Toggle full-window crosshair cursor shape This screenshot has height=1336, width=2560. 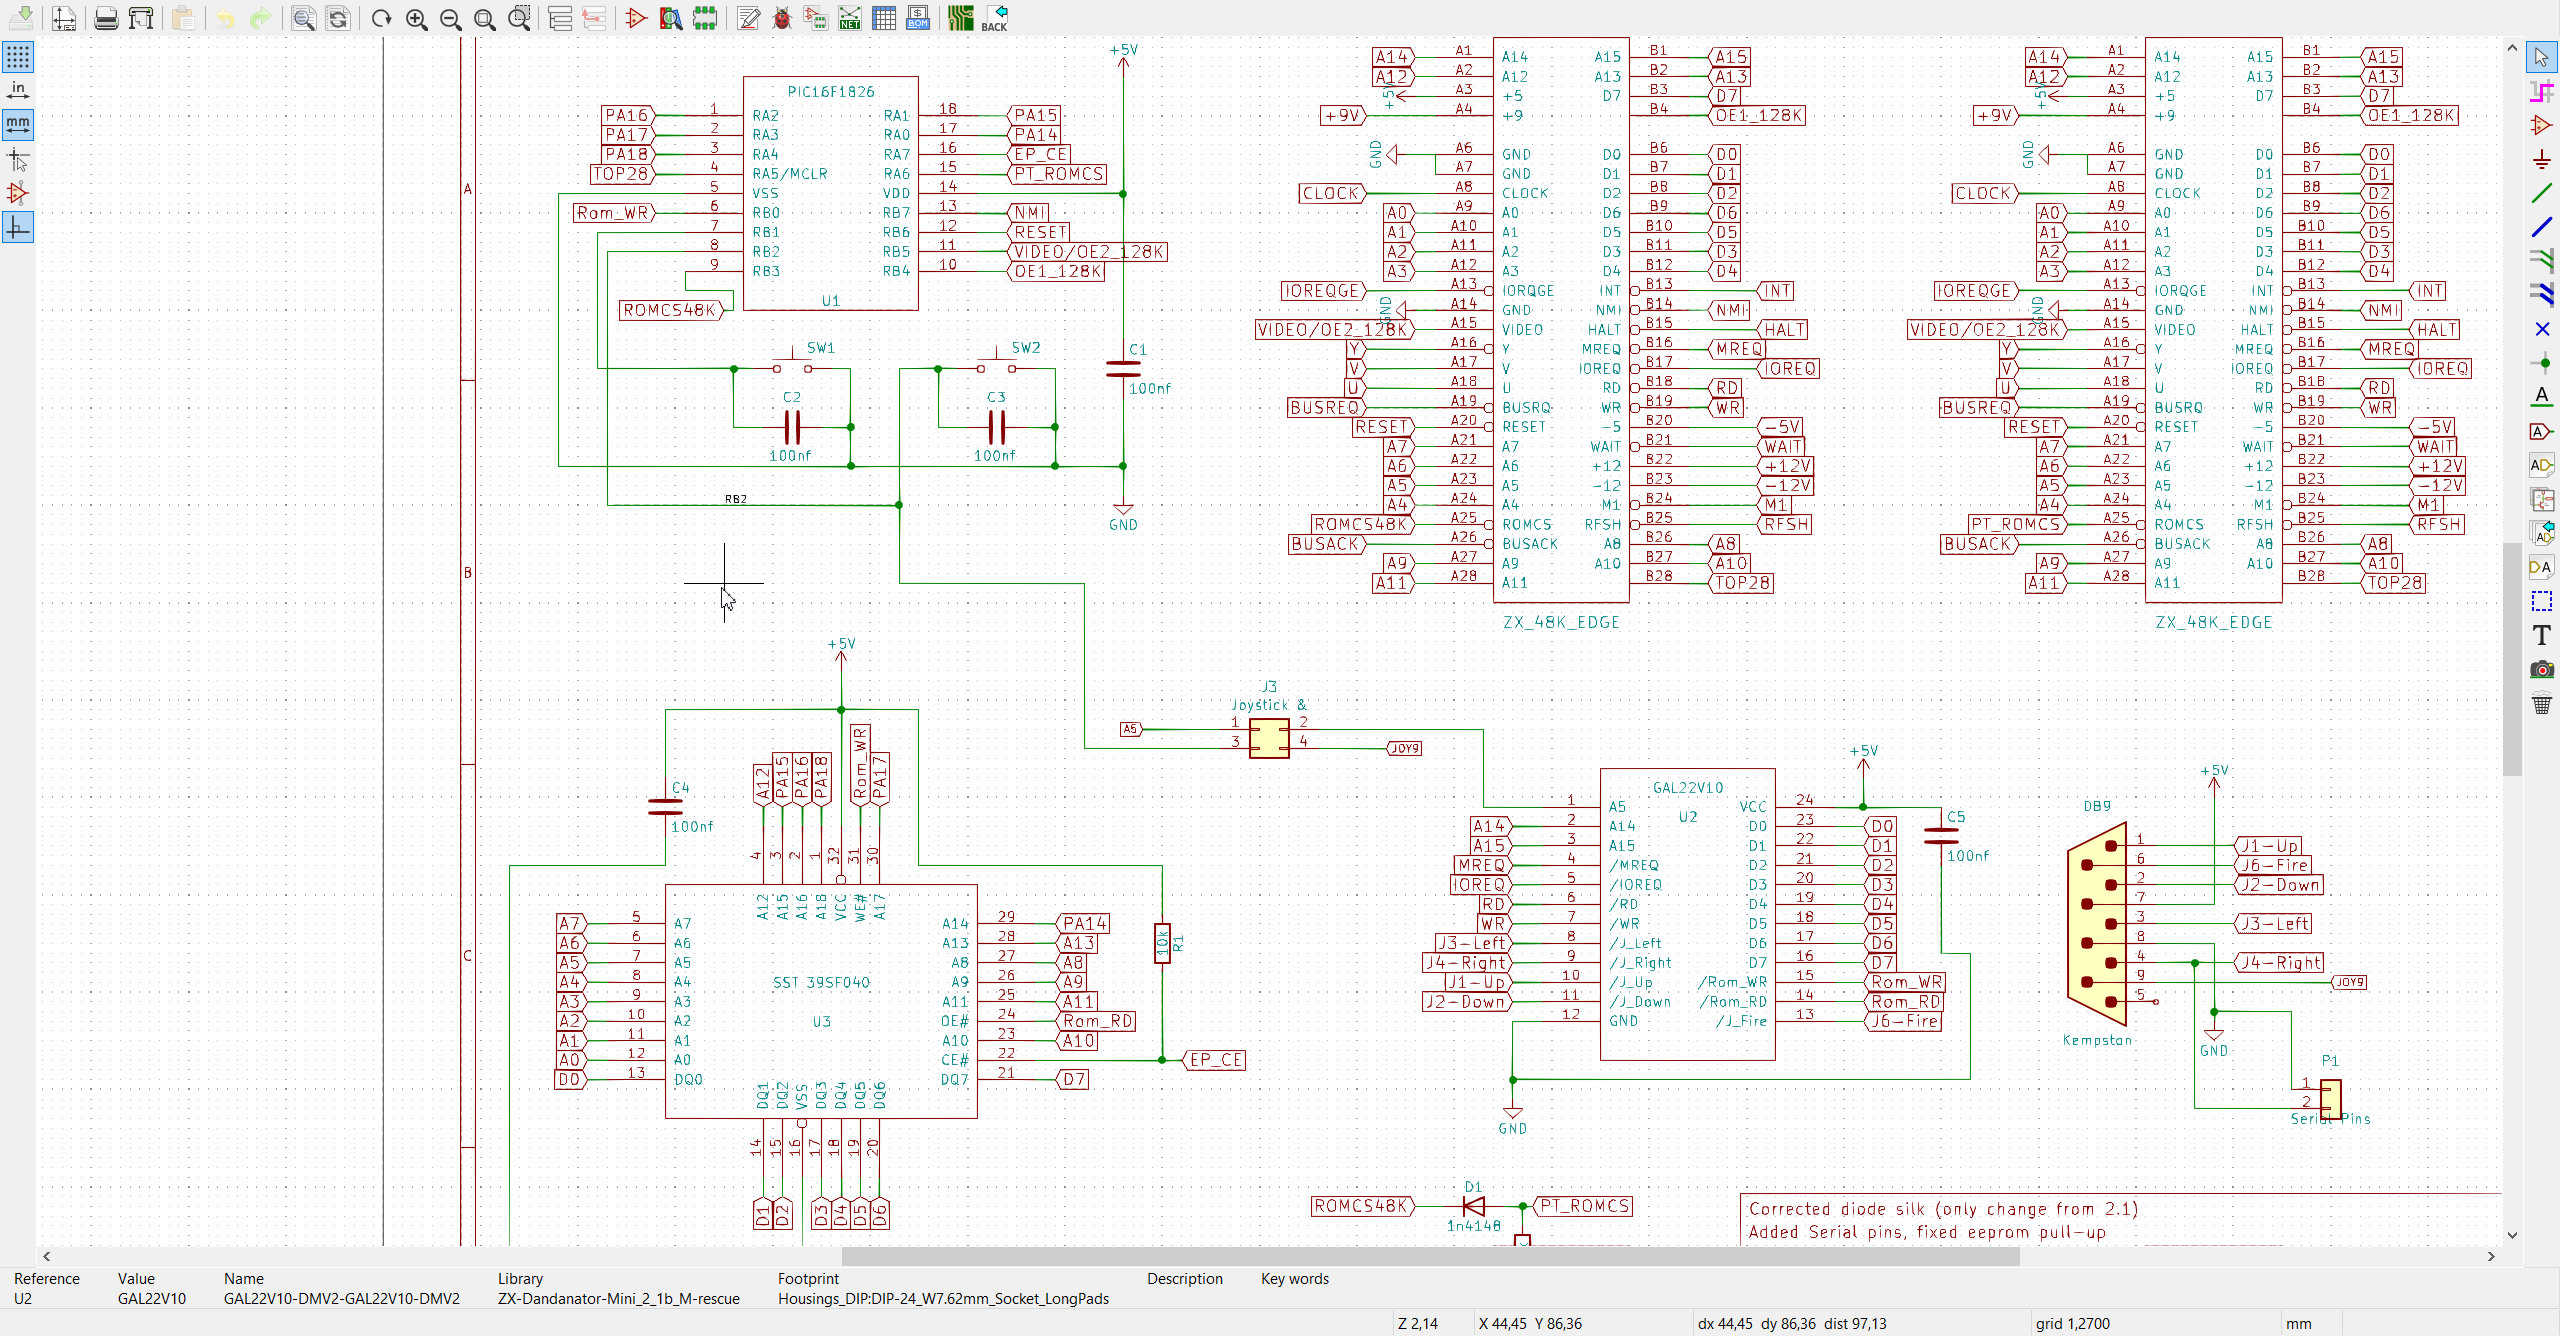[18, 159]
